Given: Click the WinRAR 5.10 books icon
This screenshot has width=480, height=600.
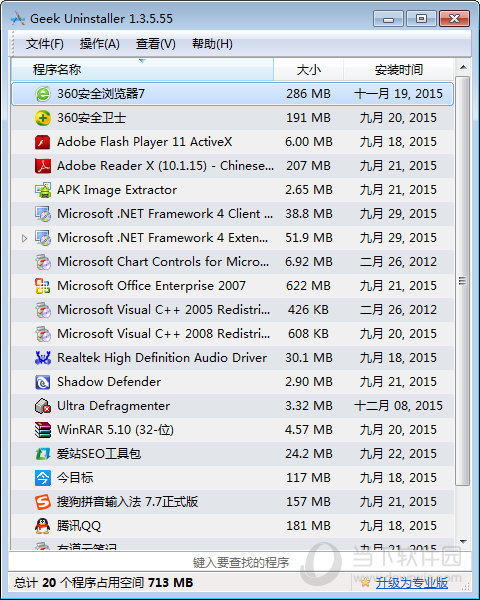Looking at the screenshot, I should coord(42,430).
